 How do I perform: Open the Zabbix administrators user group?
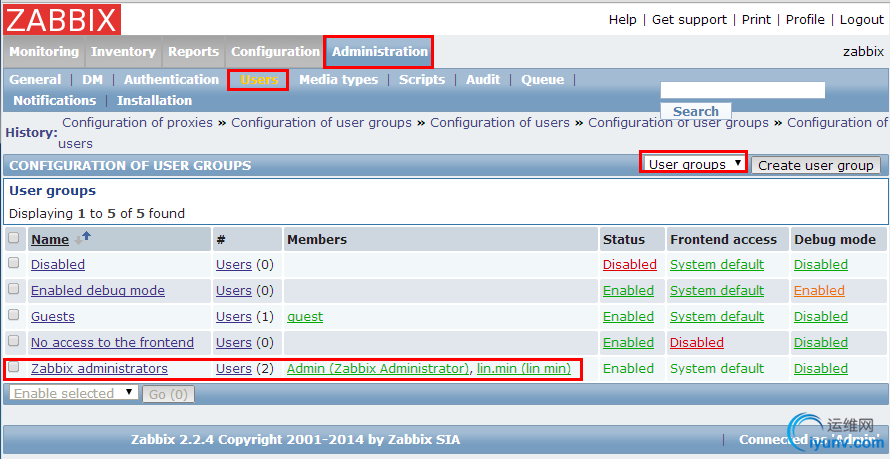99,369
